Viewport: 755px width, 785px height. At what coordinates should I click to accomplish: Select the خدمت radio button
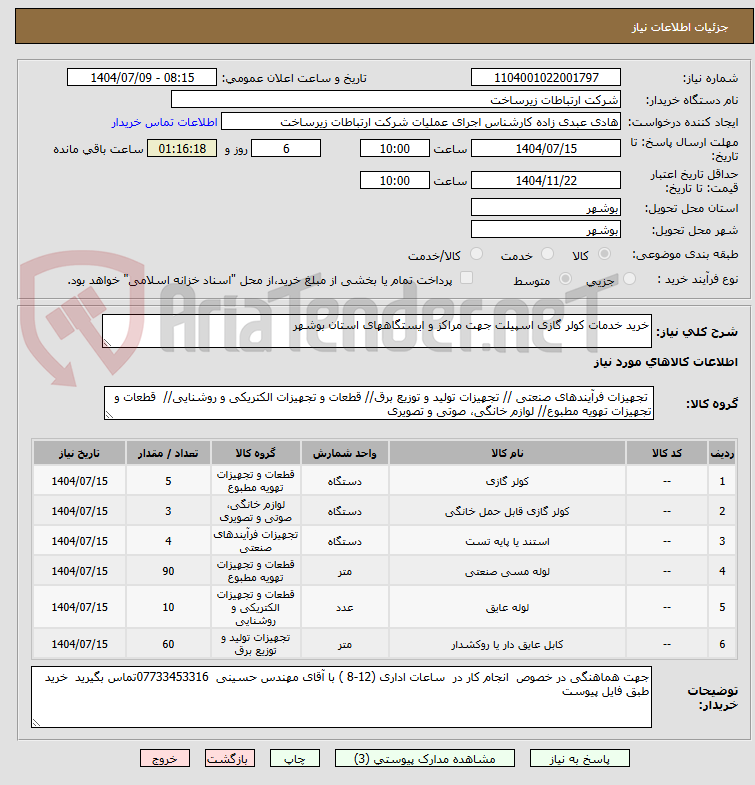pos(548,254)
